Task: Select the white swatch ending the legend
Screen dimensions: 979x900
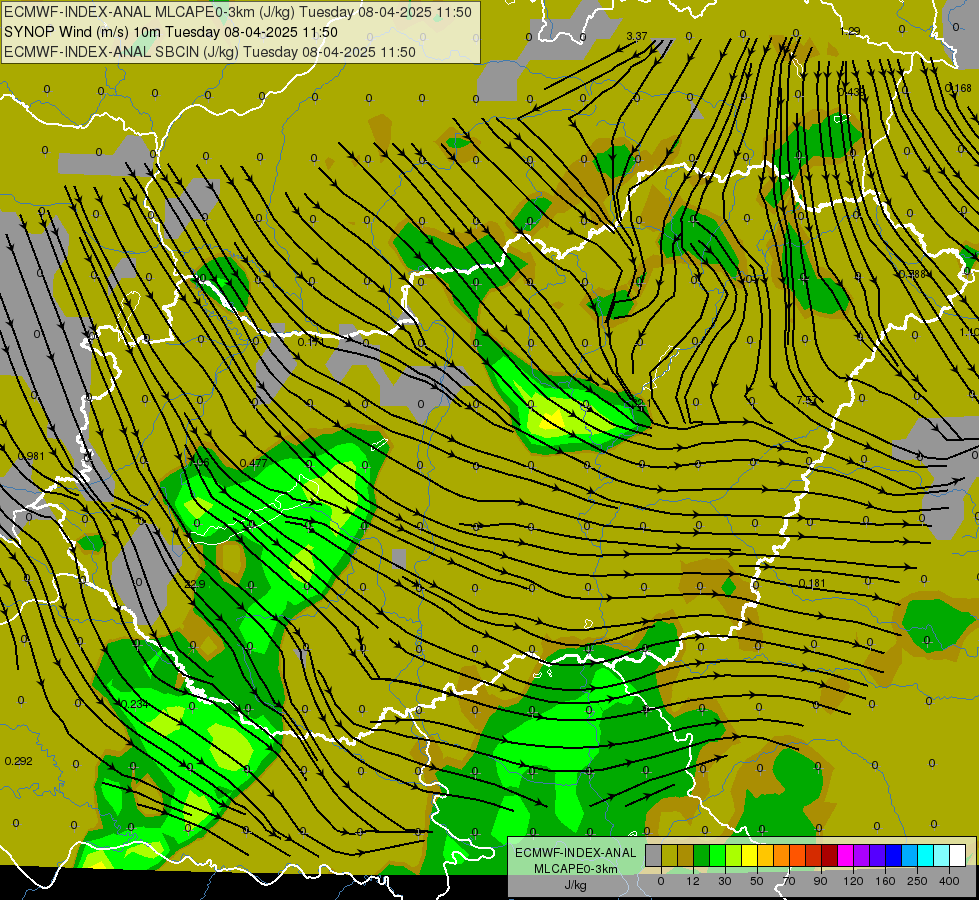Action: 958,855
